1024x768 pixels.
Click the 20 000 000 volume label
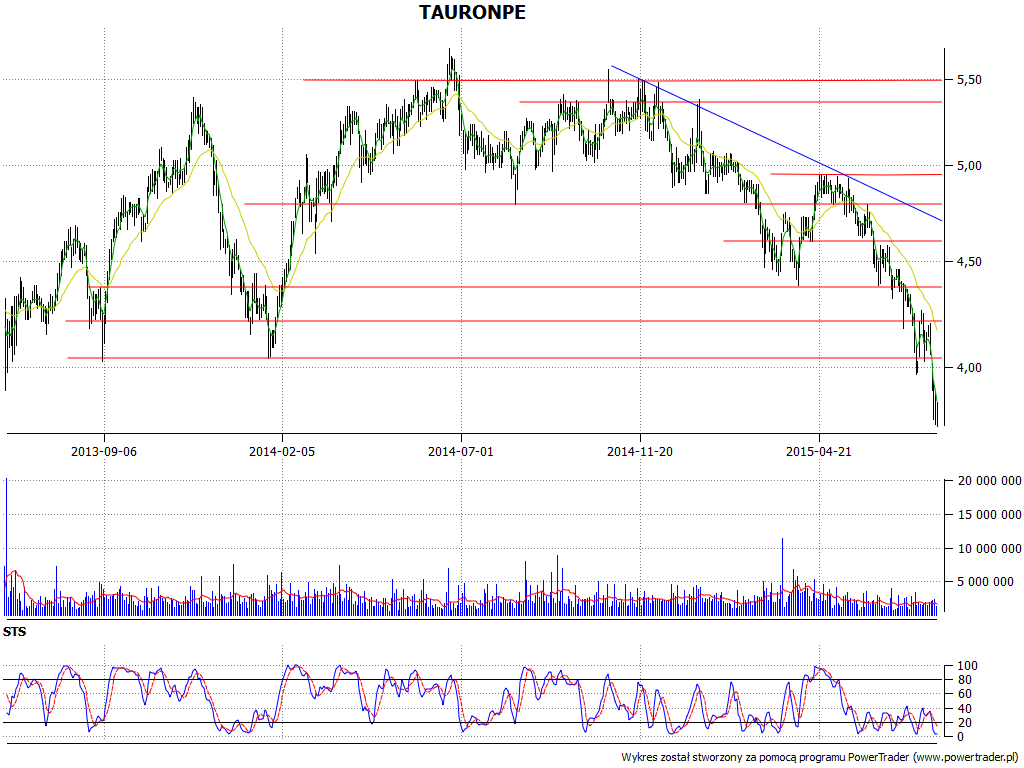point(989,481)
